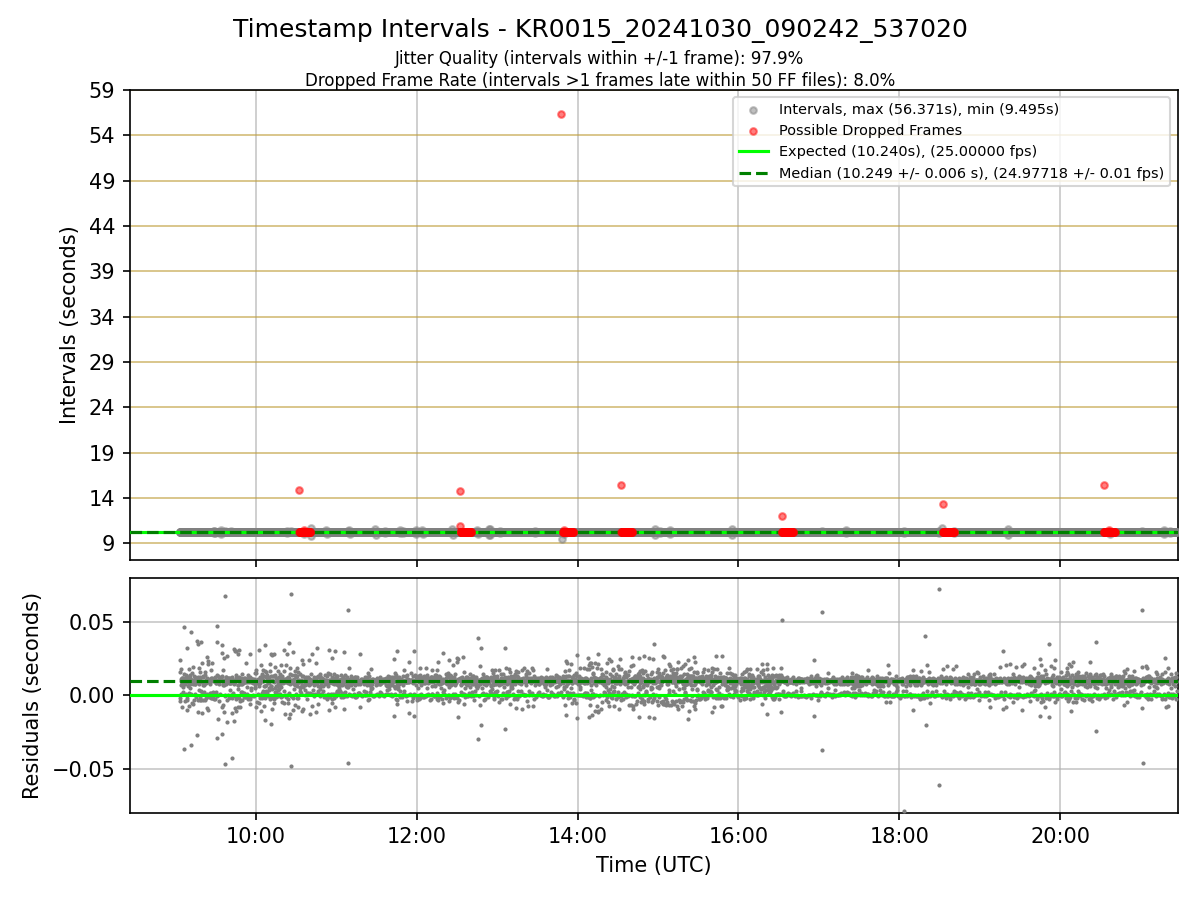
Task: Click the red dropped-frame point above 18:30
Action: pyautogui.click(x=943, y=504)
